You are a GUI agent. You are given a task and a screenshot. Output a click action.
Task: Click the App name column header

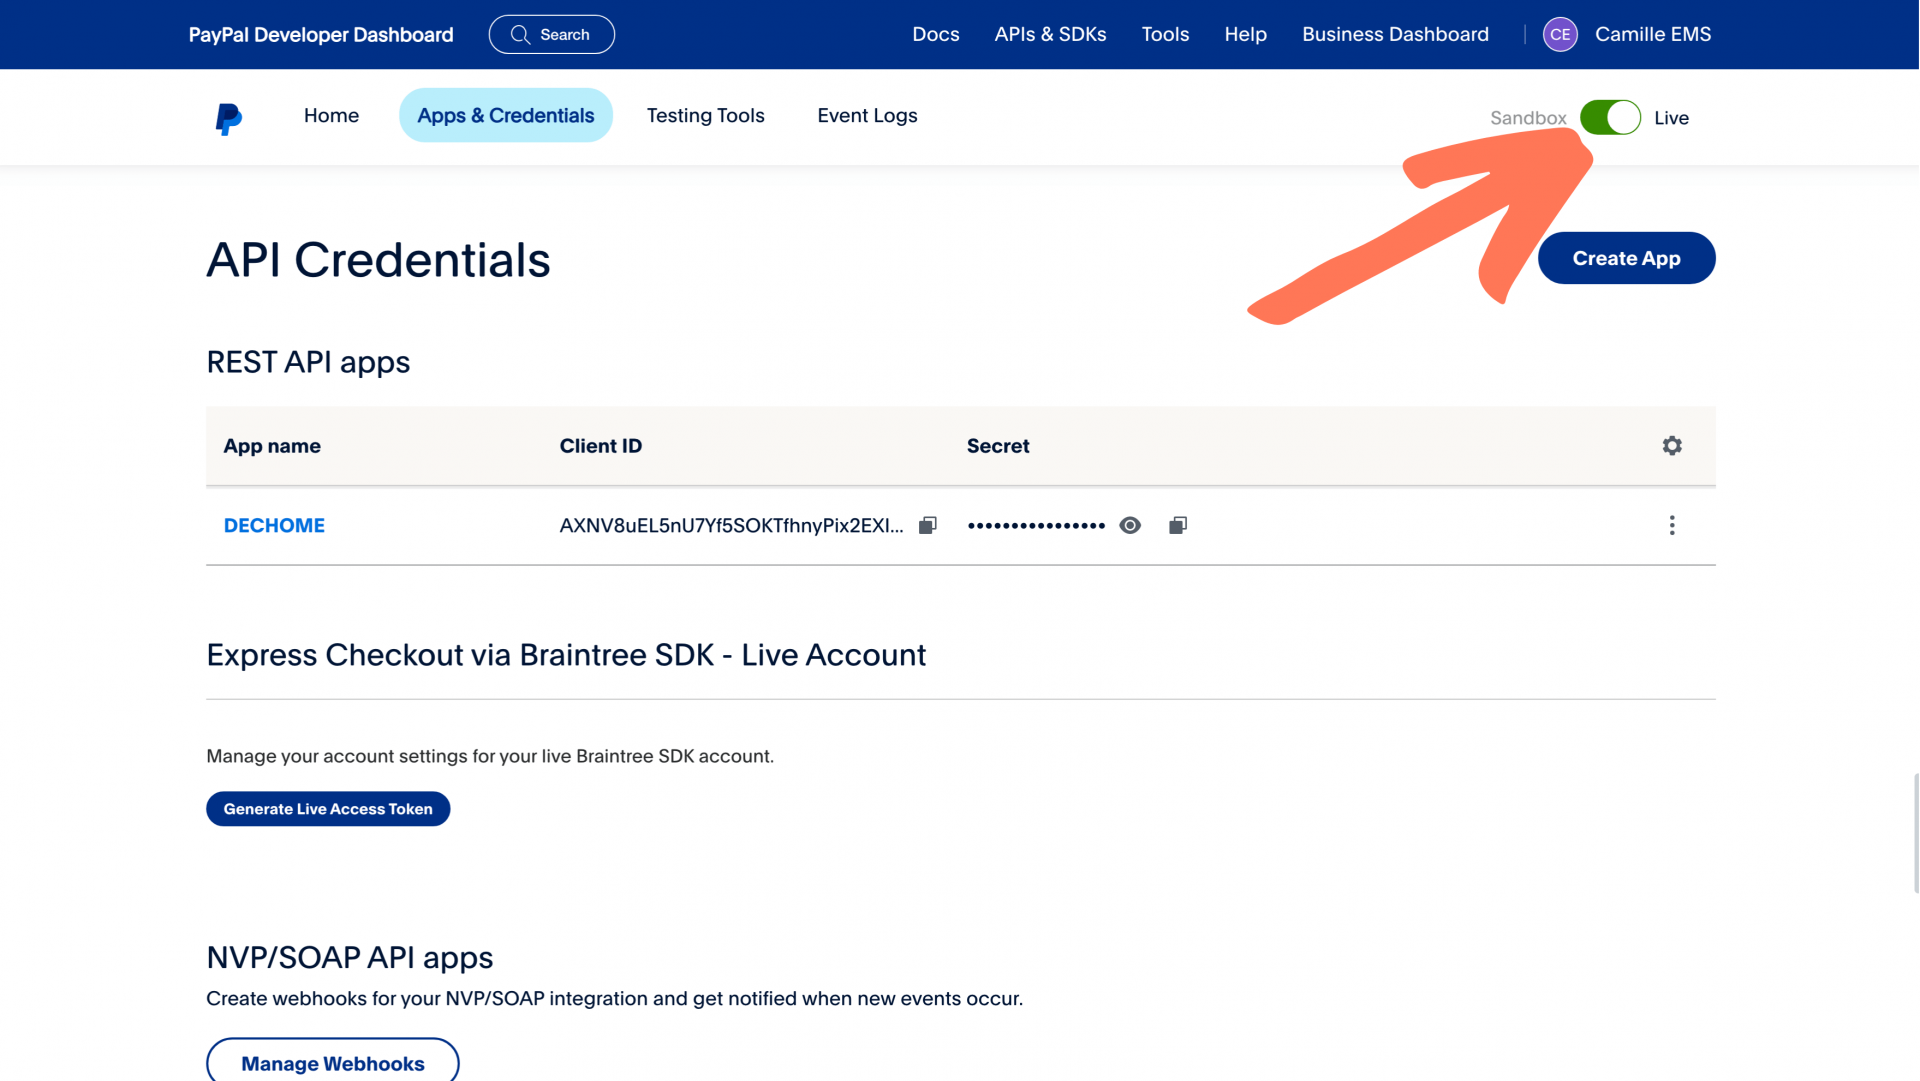coord(272,446)
